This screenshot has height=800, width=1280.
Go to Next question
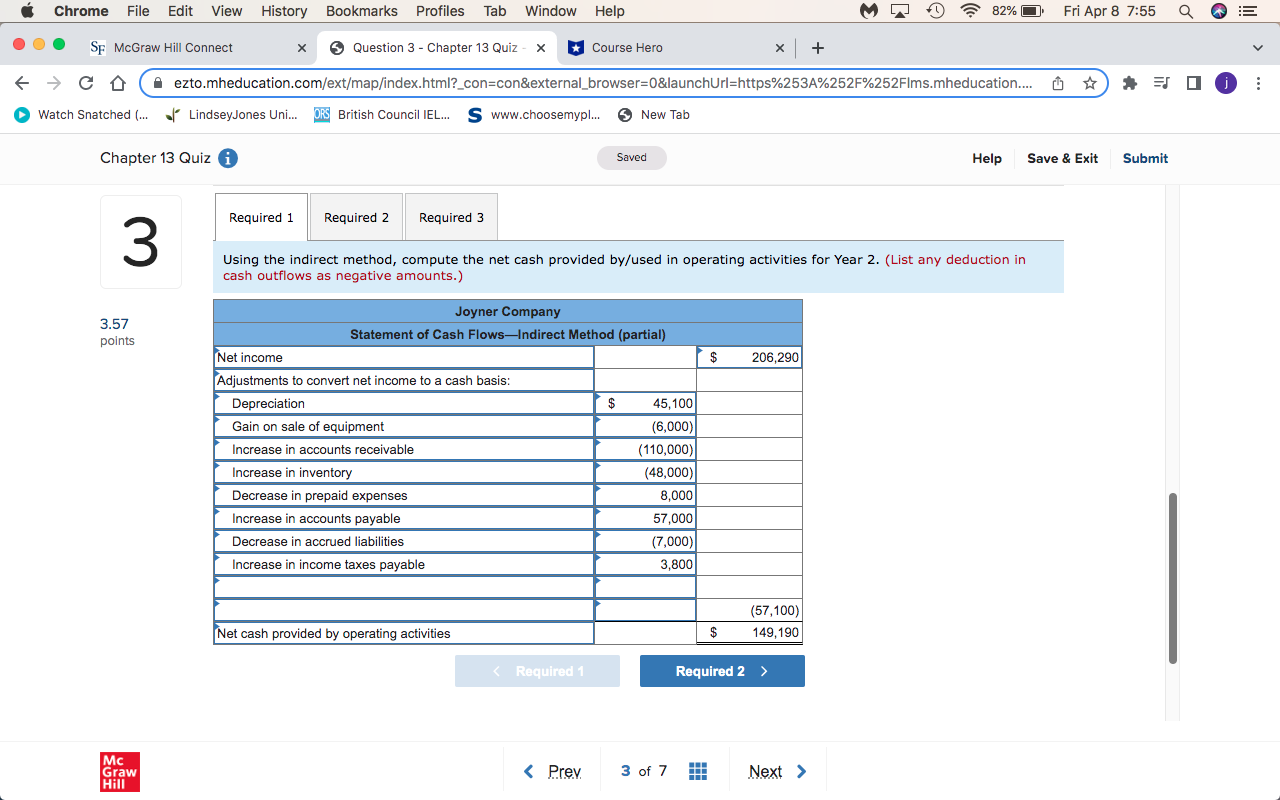click(x=777, y=771)
